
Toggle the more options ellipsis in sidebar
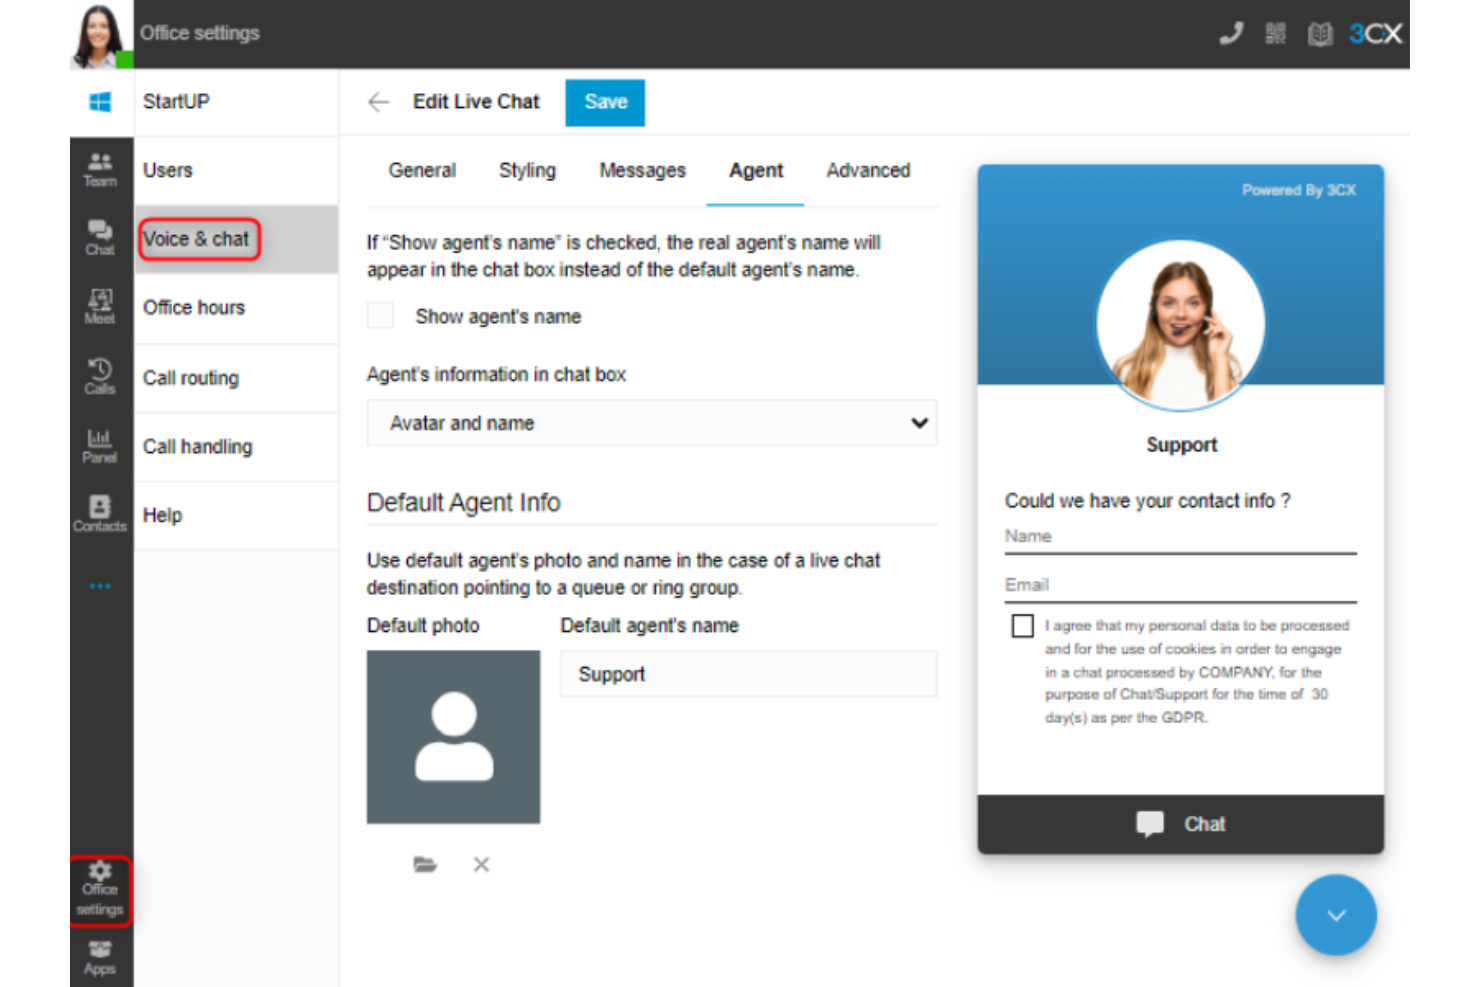pos(99,585)
